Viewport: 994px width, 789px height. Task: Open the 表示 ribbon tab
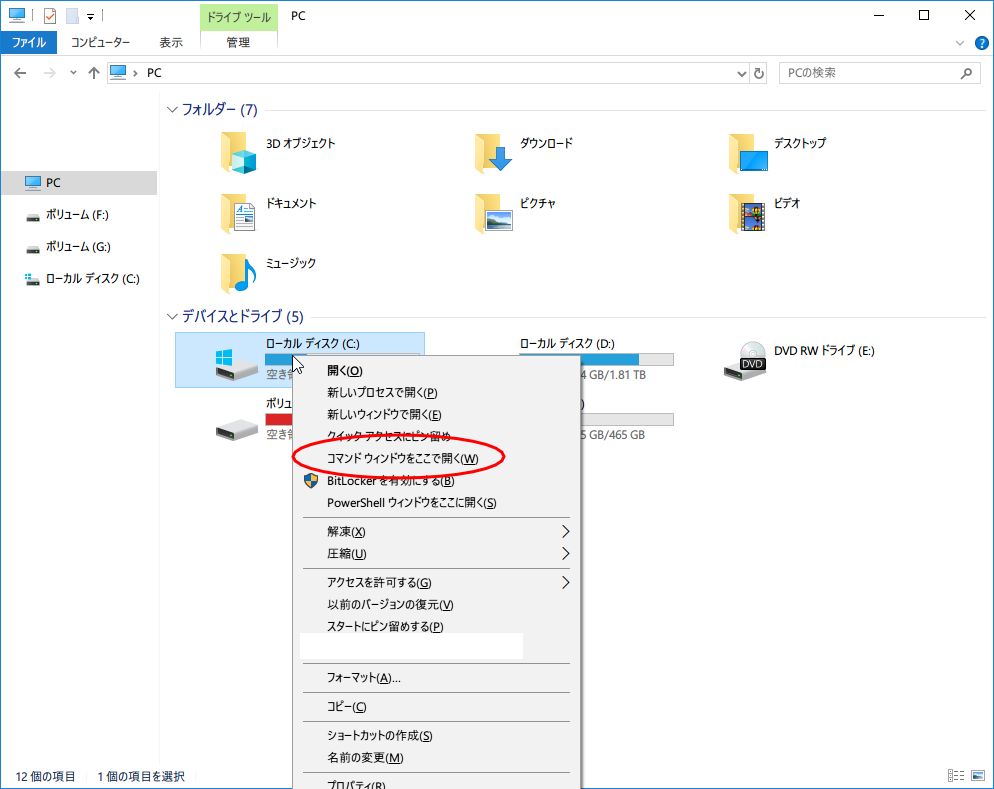point(171,43)
